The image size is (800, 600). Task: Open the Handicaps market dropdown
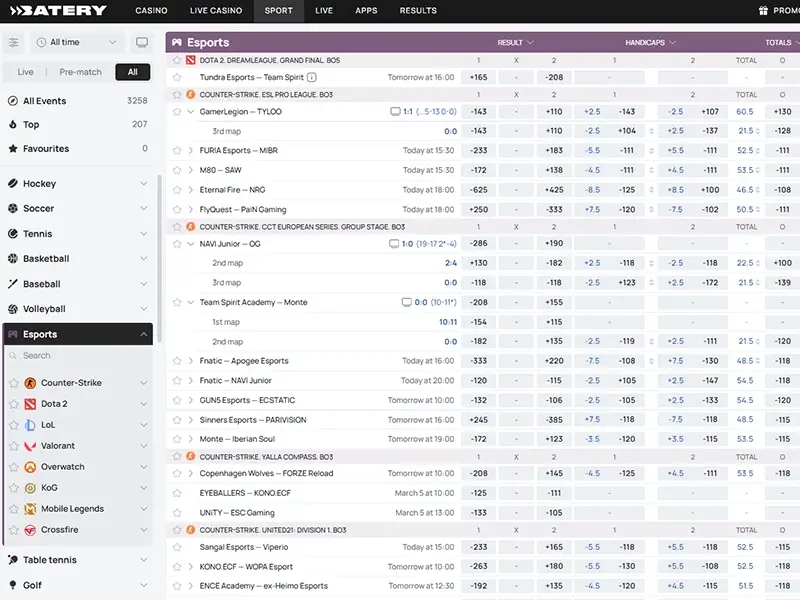pos(651,43)
